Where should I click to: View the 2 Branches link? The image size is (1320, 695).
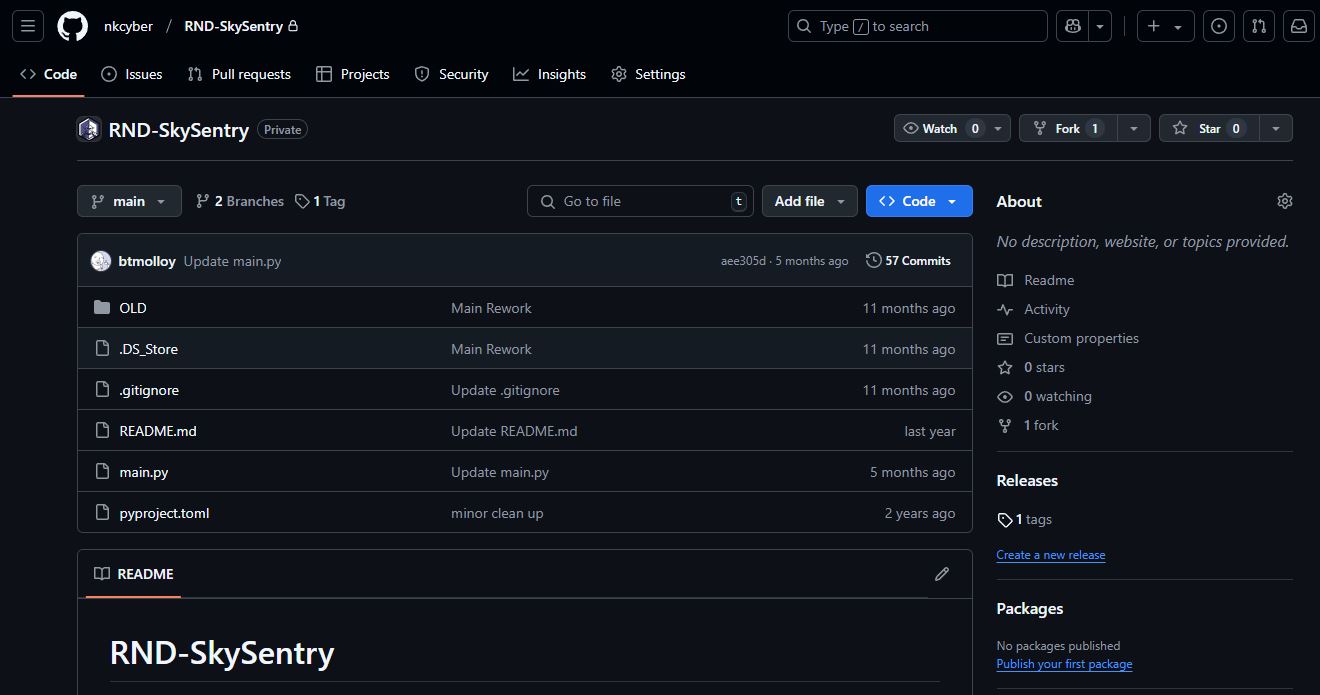tap(240, 201)
